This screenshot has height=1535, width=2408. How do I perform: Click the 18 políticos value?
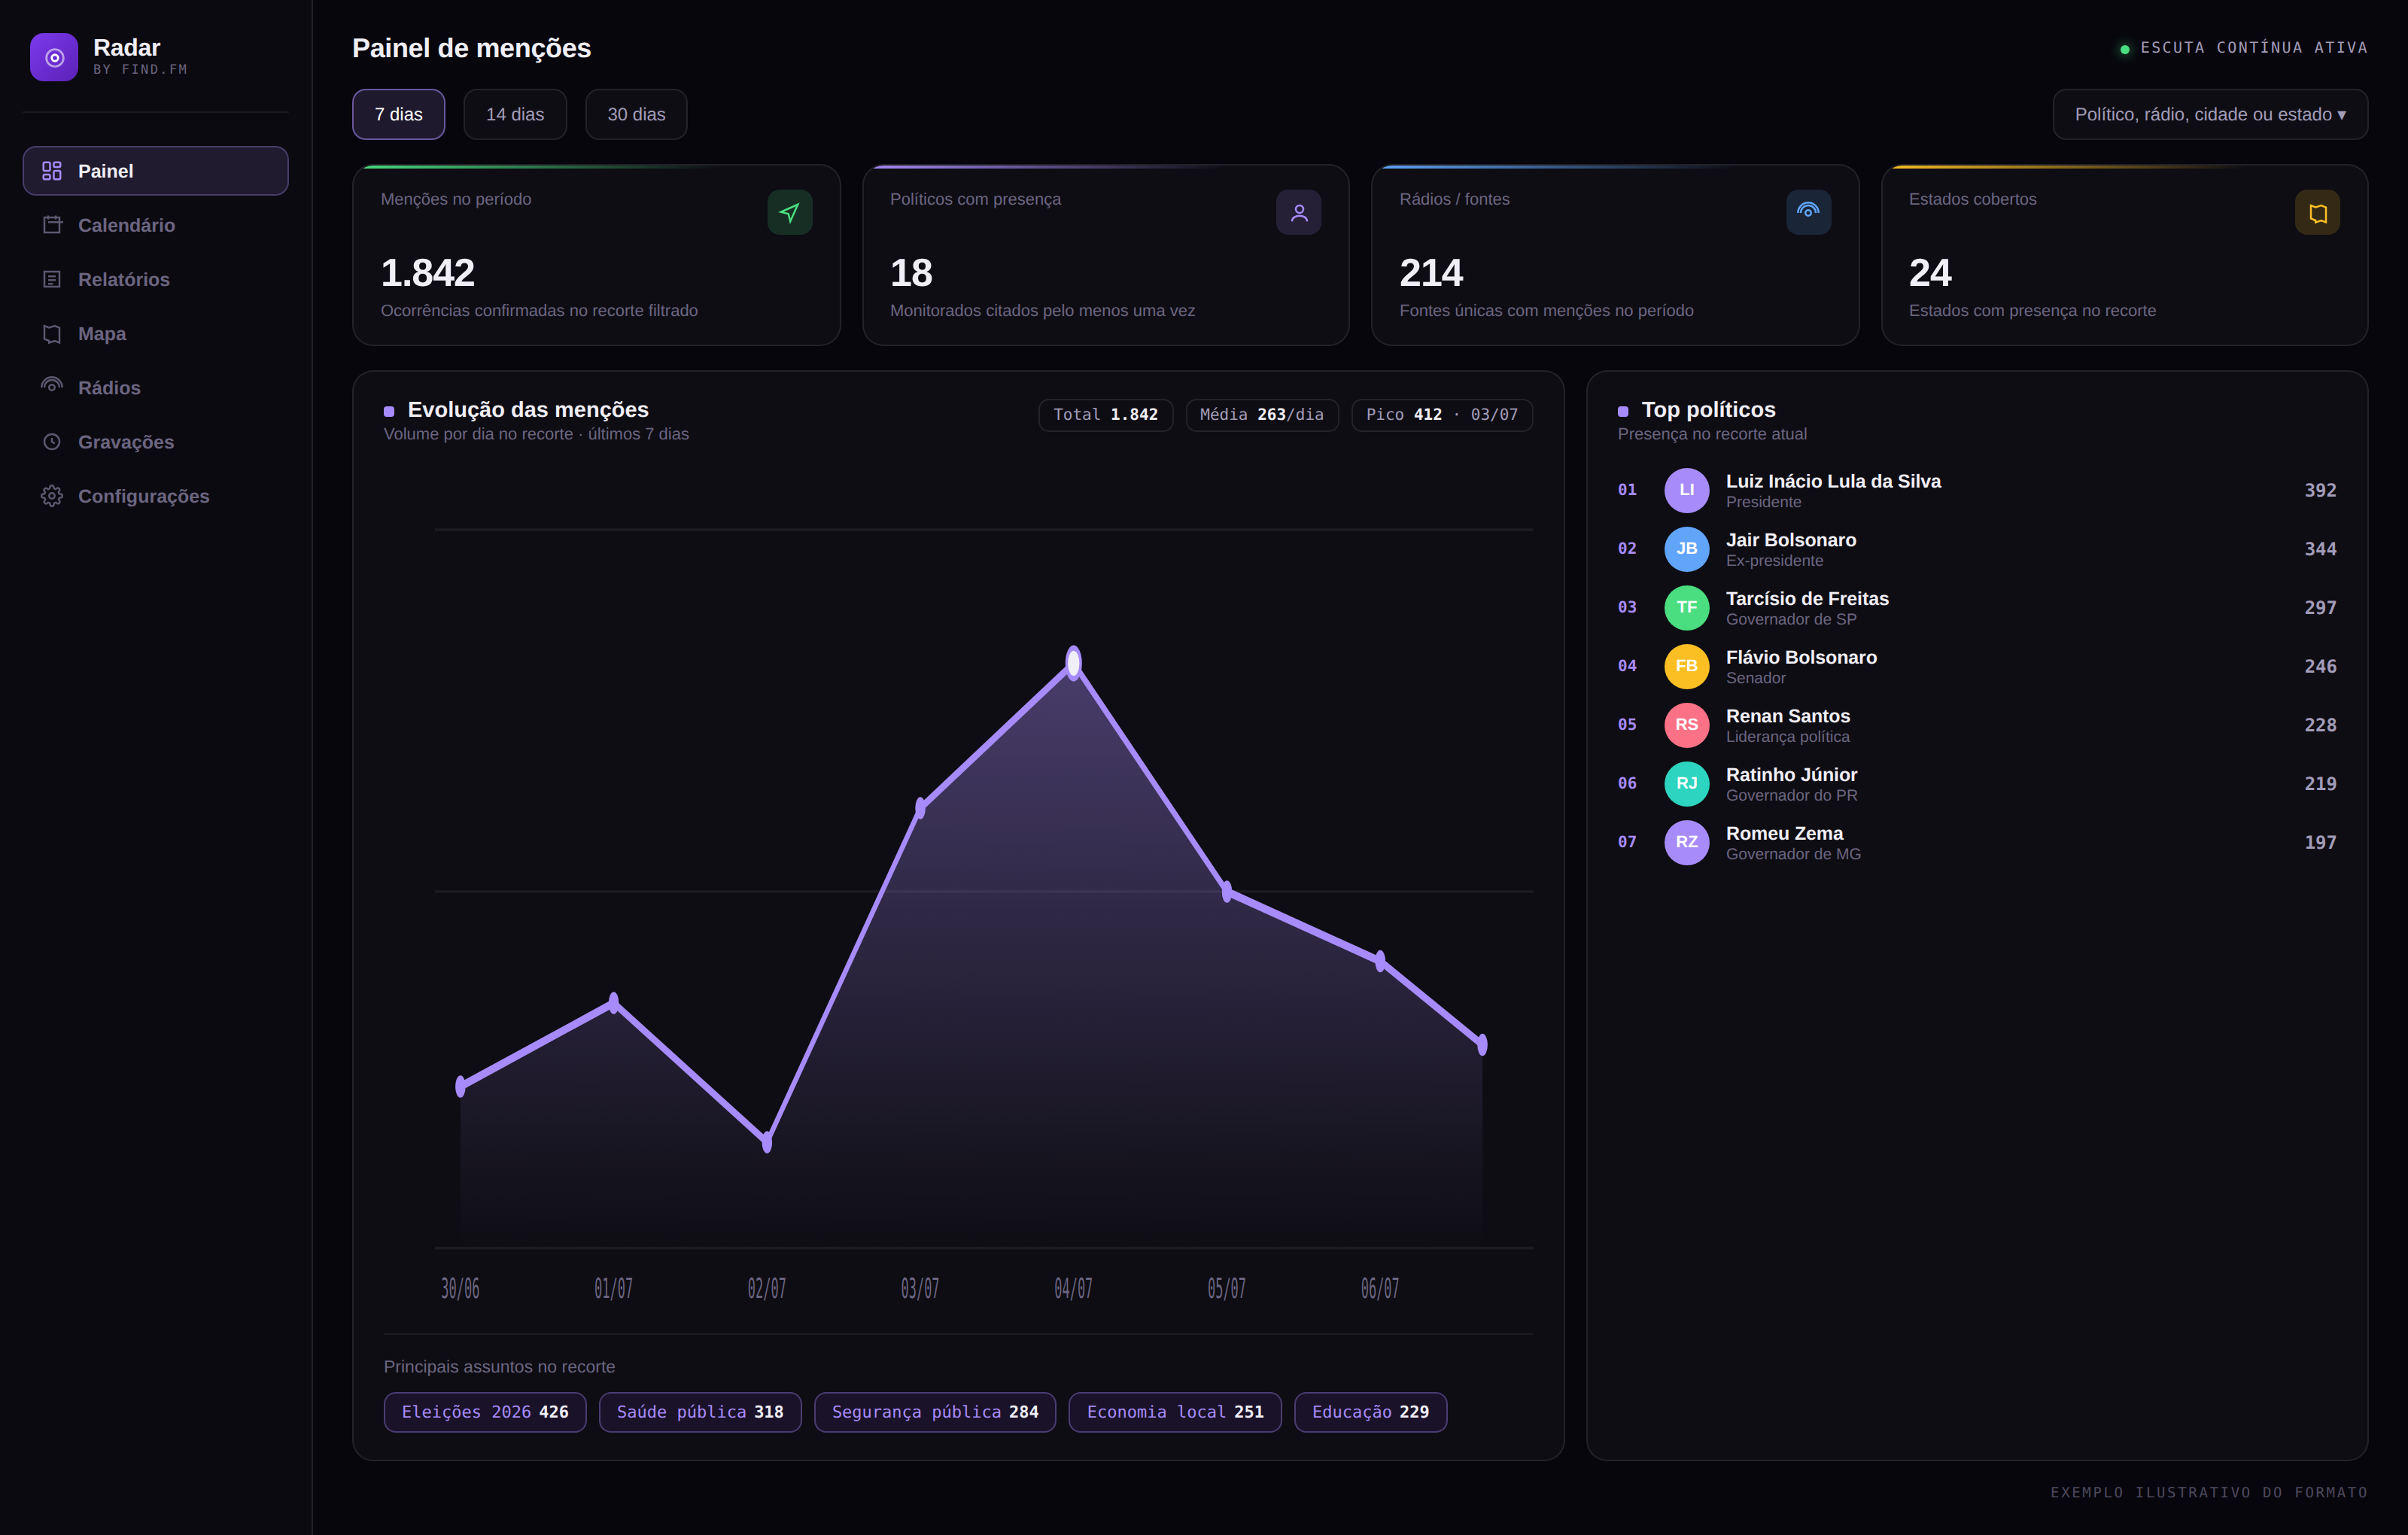point(911,273)
